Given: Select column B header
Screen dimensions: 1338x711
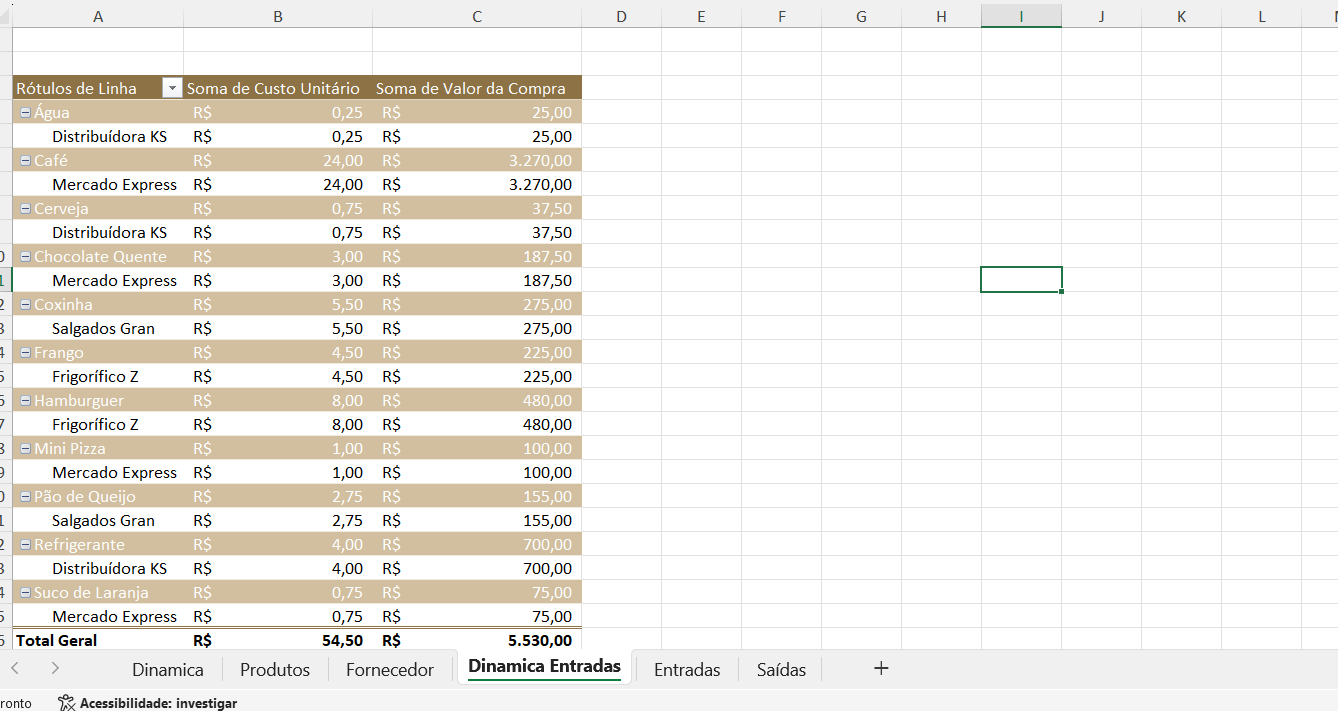Looking at the screenshot, I should pos(278,16).
